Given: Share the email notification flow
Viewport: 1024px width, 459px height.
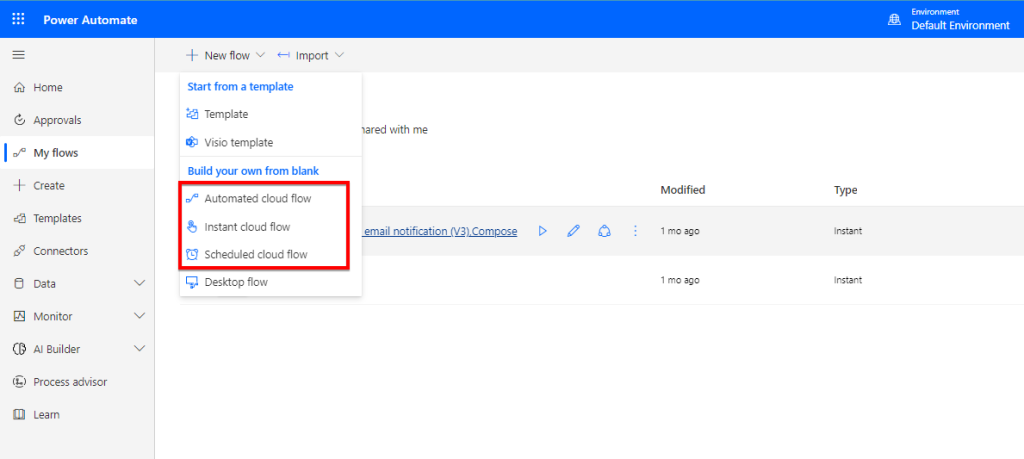Looking at the screenshot, I should (605, 231).
